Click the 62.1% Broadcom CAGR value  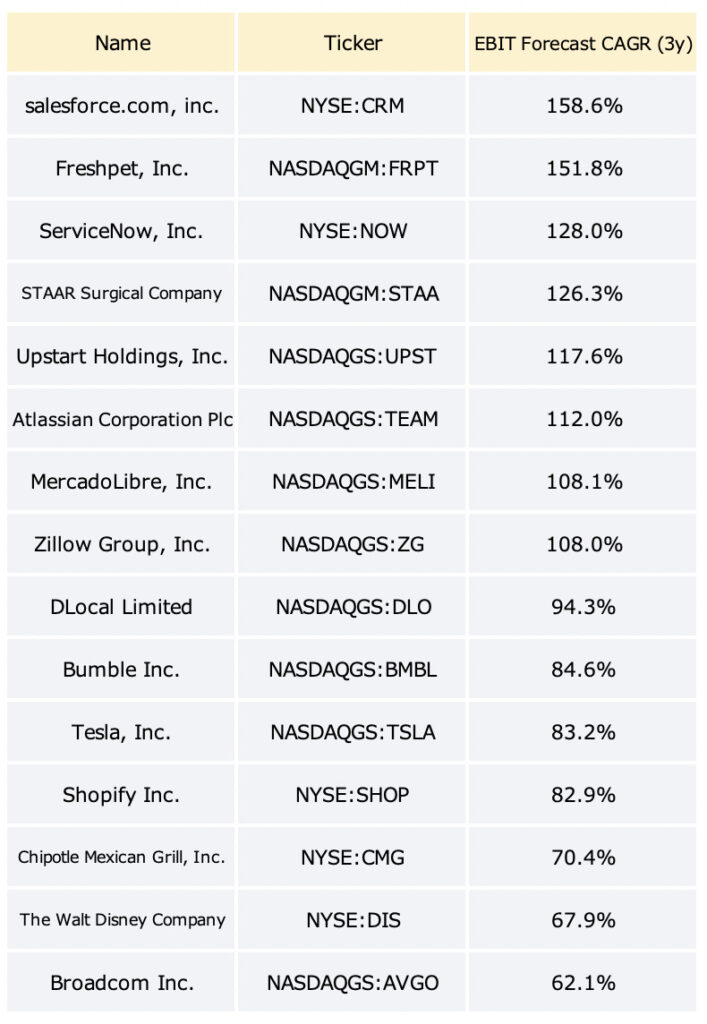pyautogui.click(x=583, y=982)
